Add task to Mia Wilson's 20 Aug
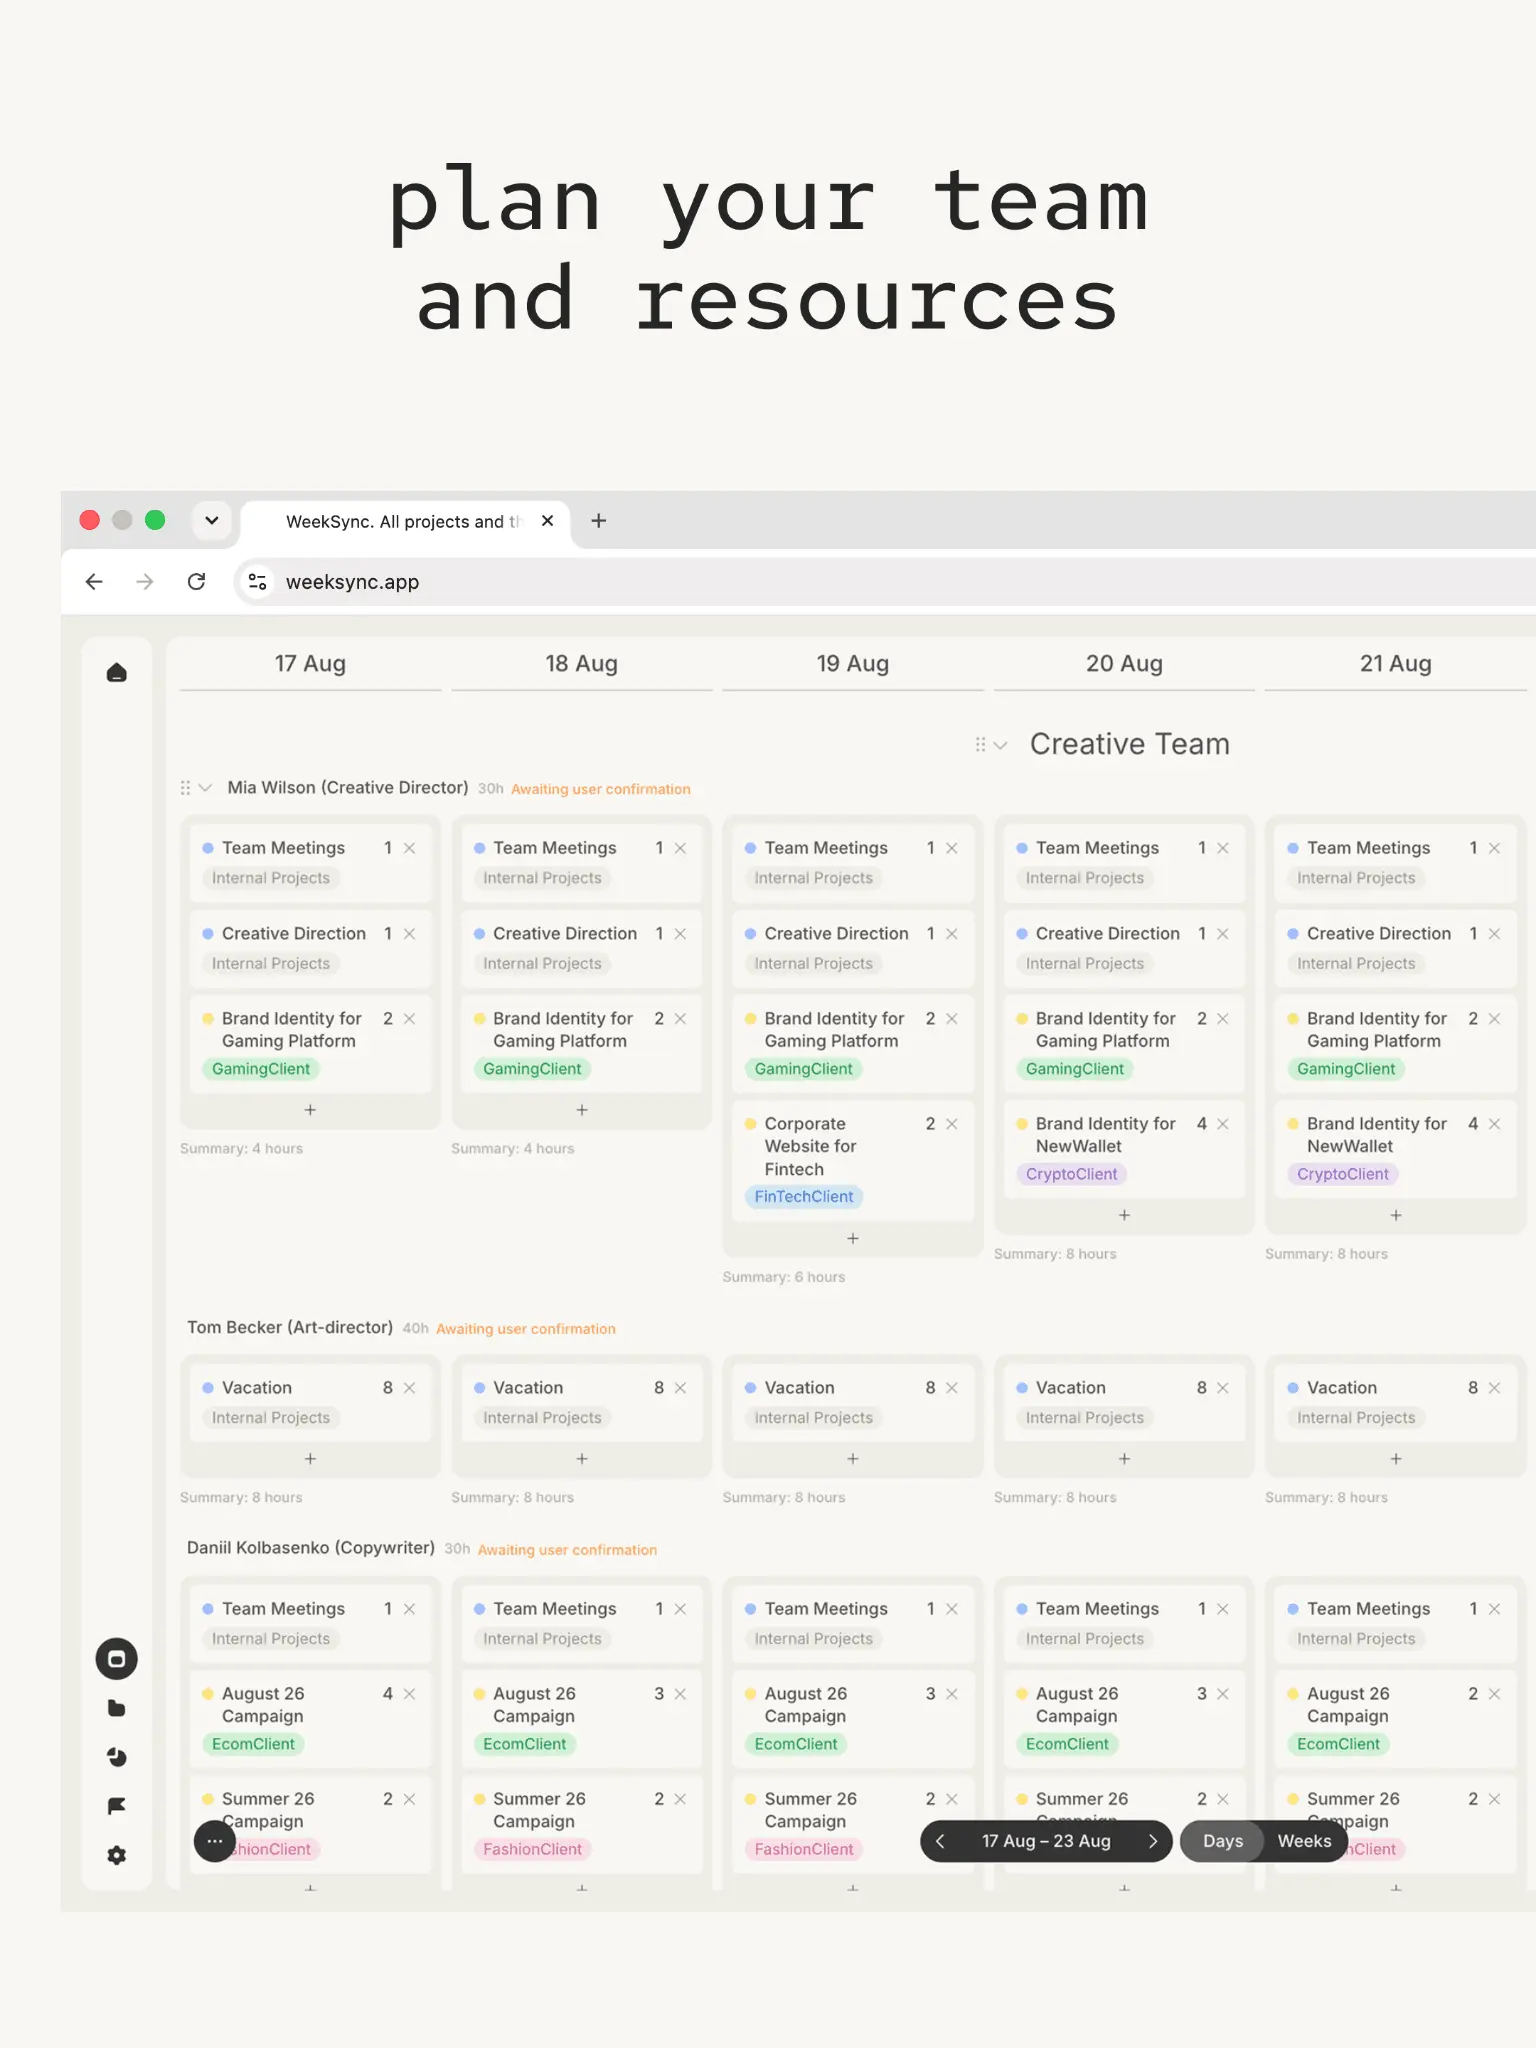 (x=1124, y=1215)
